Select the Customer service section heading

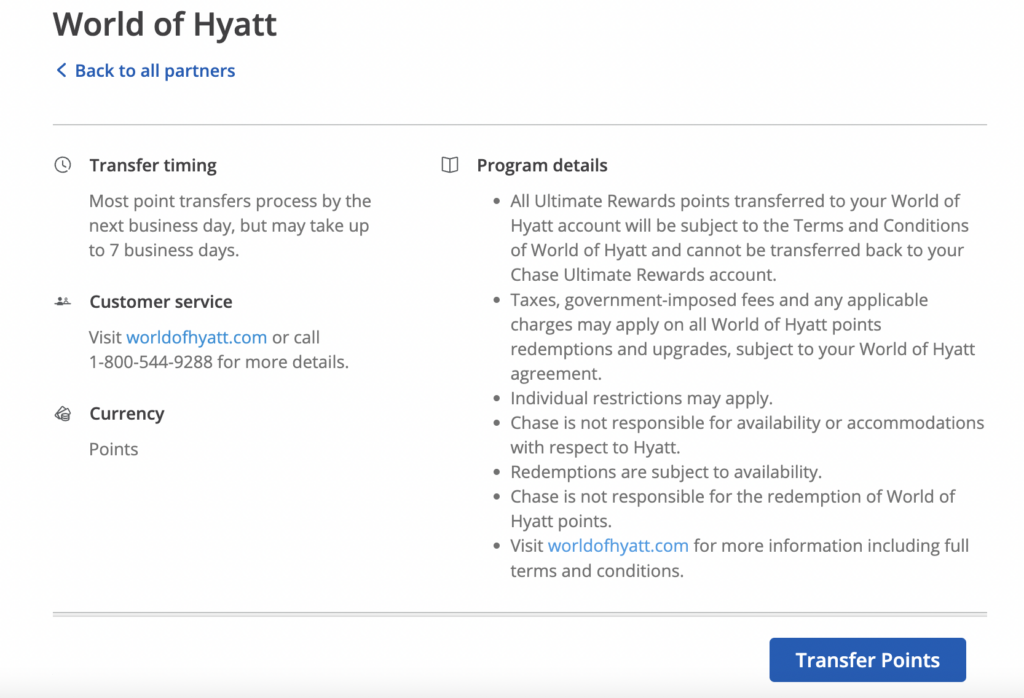pos(161,301)
